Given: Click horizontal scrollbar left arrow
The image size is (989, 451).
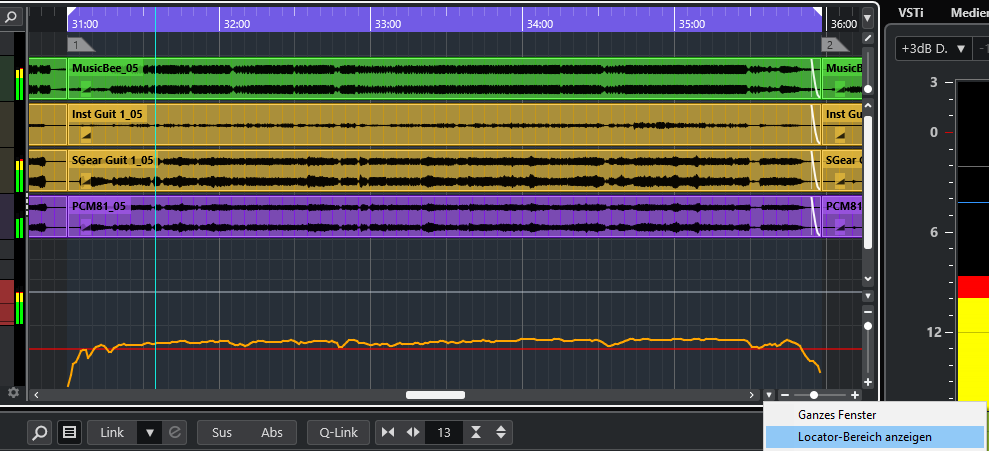Looking at the screenshot, I should click(37, 395).
